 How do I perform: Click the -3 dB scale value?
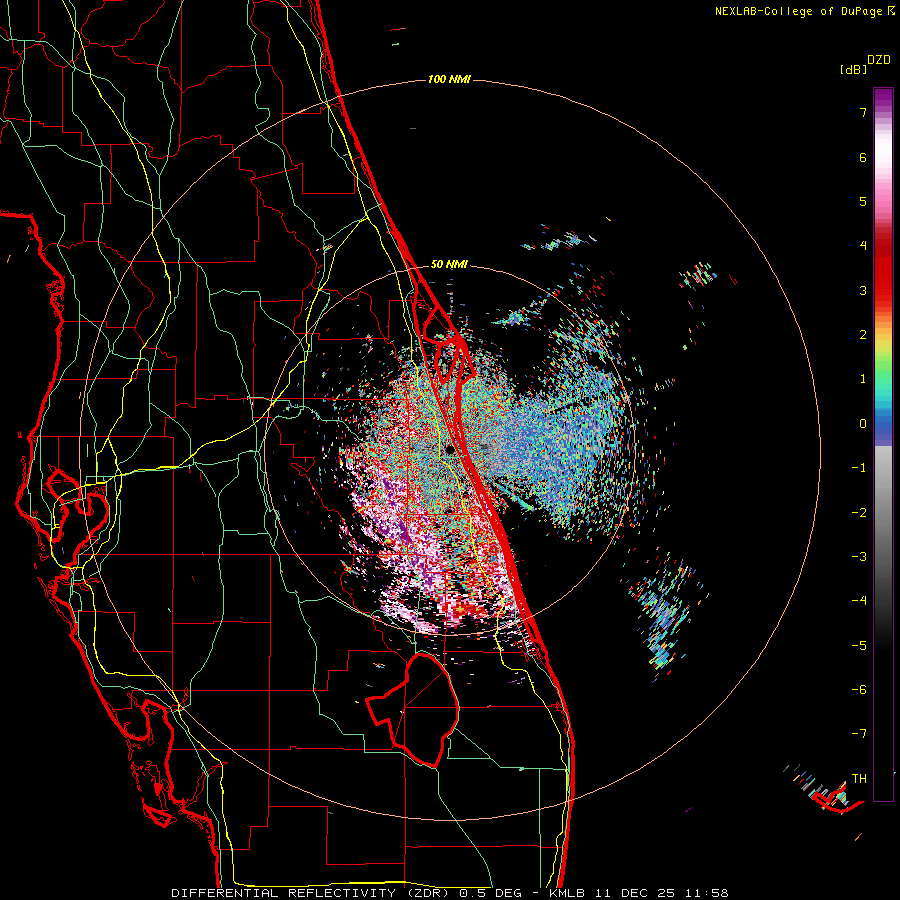pyautogui.click(x=859, y=556)
